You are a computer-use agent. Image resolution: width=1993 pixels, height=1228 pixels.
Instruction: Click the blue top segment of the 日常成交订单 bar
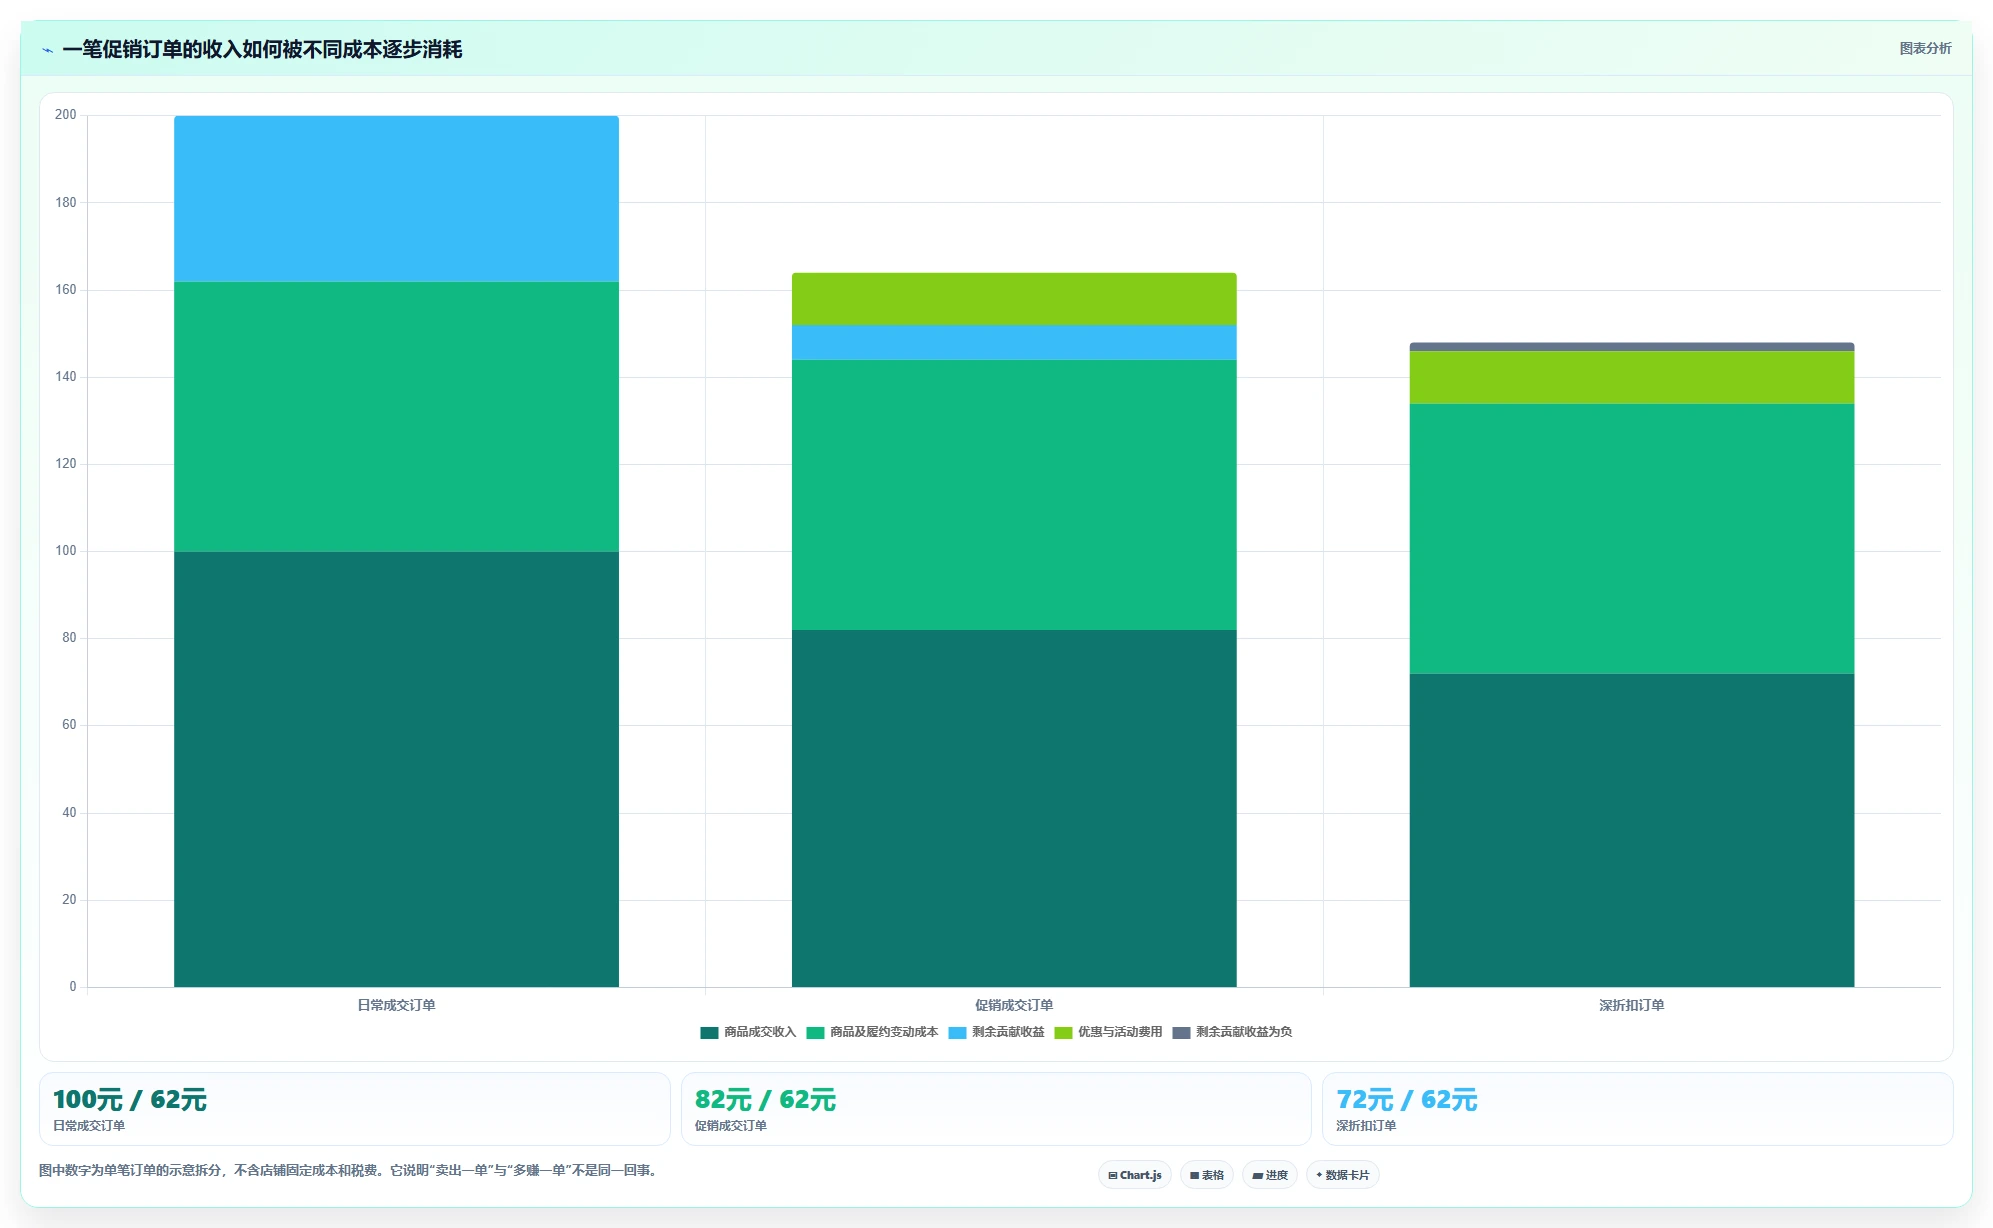pos(396,199)
